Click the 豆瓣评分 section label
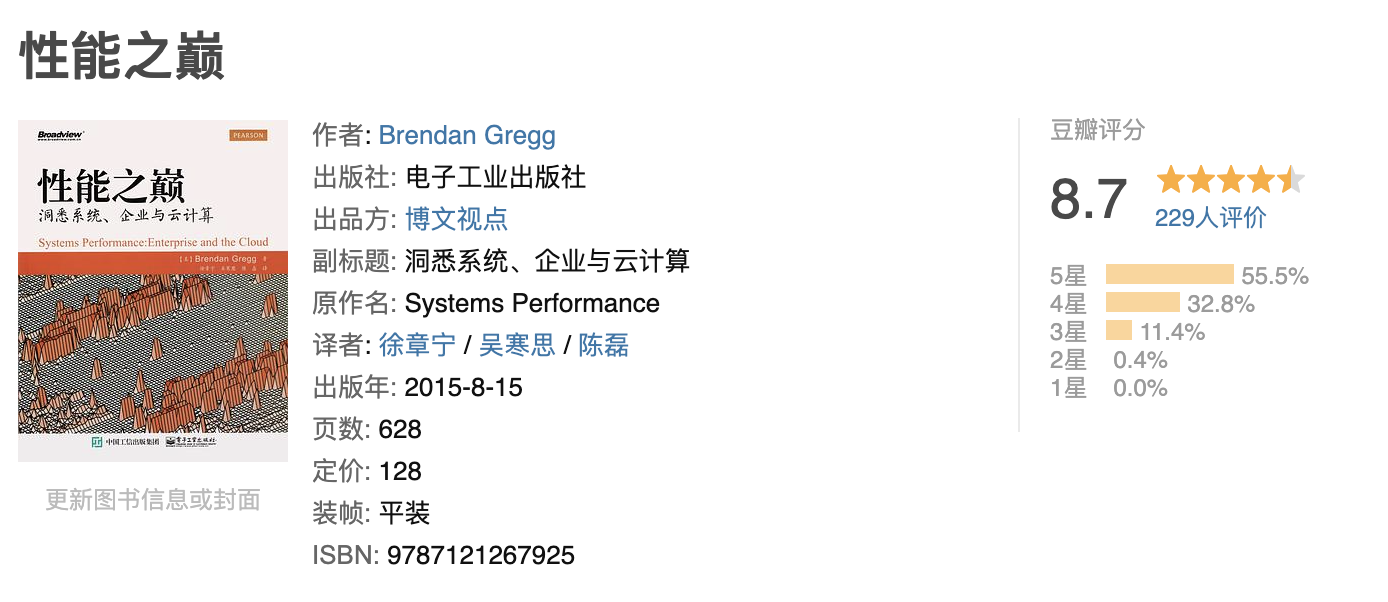Image resolution: width=1388 pixels, height=602 pixels. [1097, 130]
